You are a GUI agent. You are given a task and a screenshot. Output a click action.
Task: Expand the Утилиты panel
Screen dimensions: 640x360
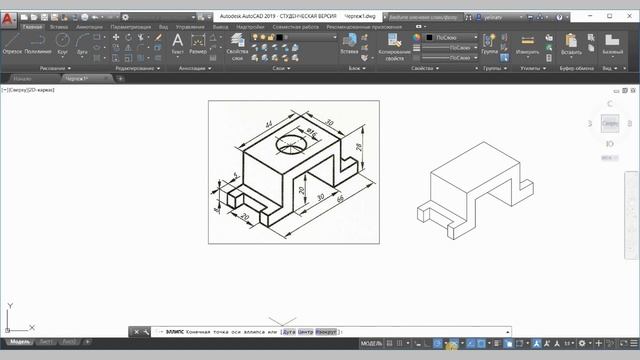point(533,68)
